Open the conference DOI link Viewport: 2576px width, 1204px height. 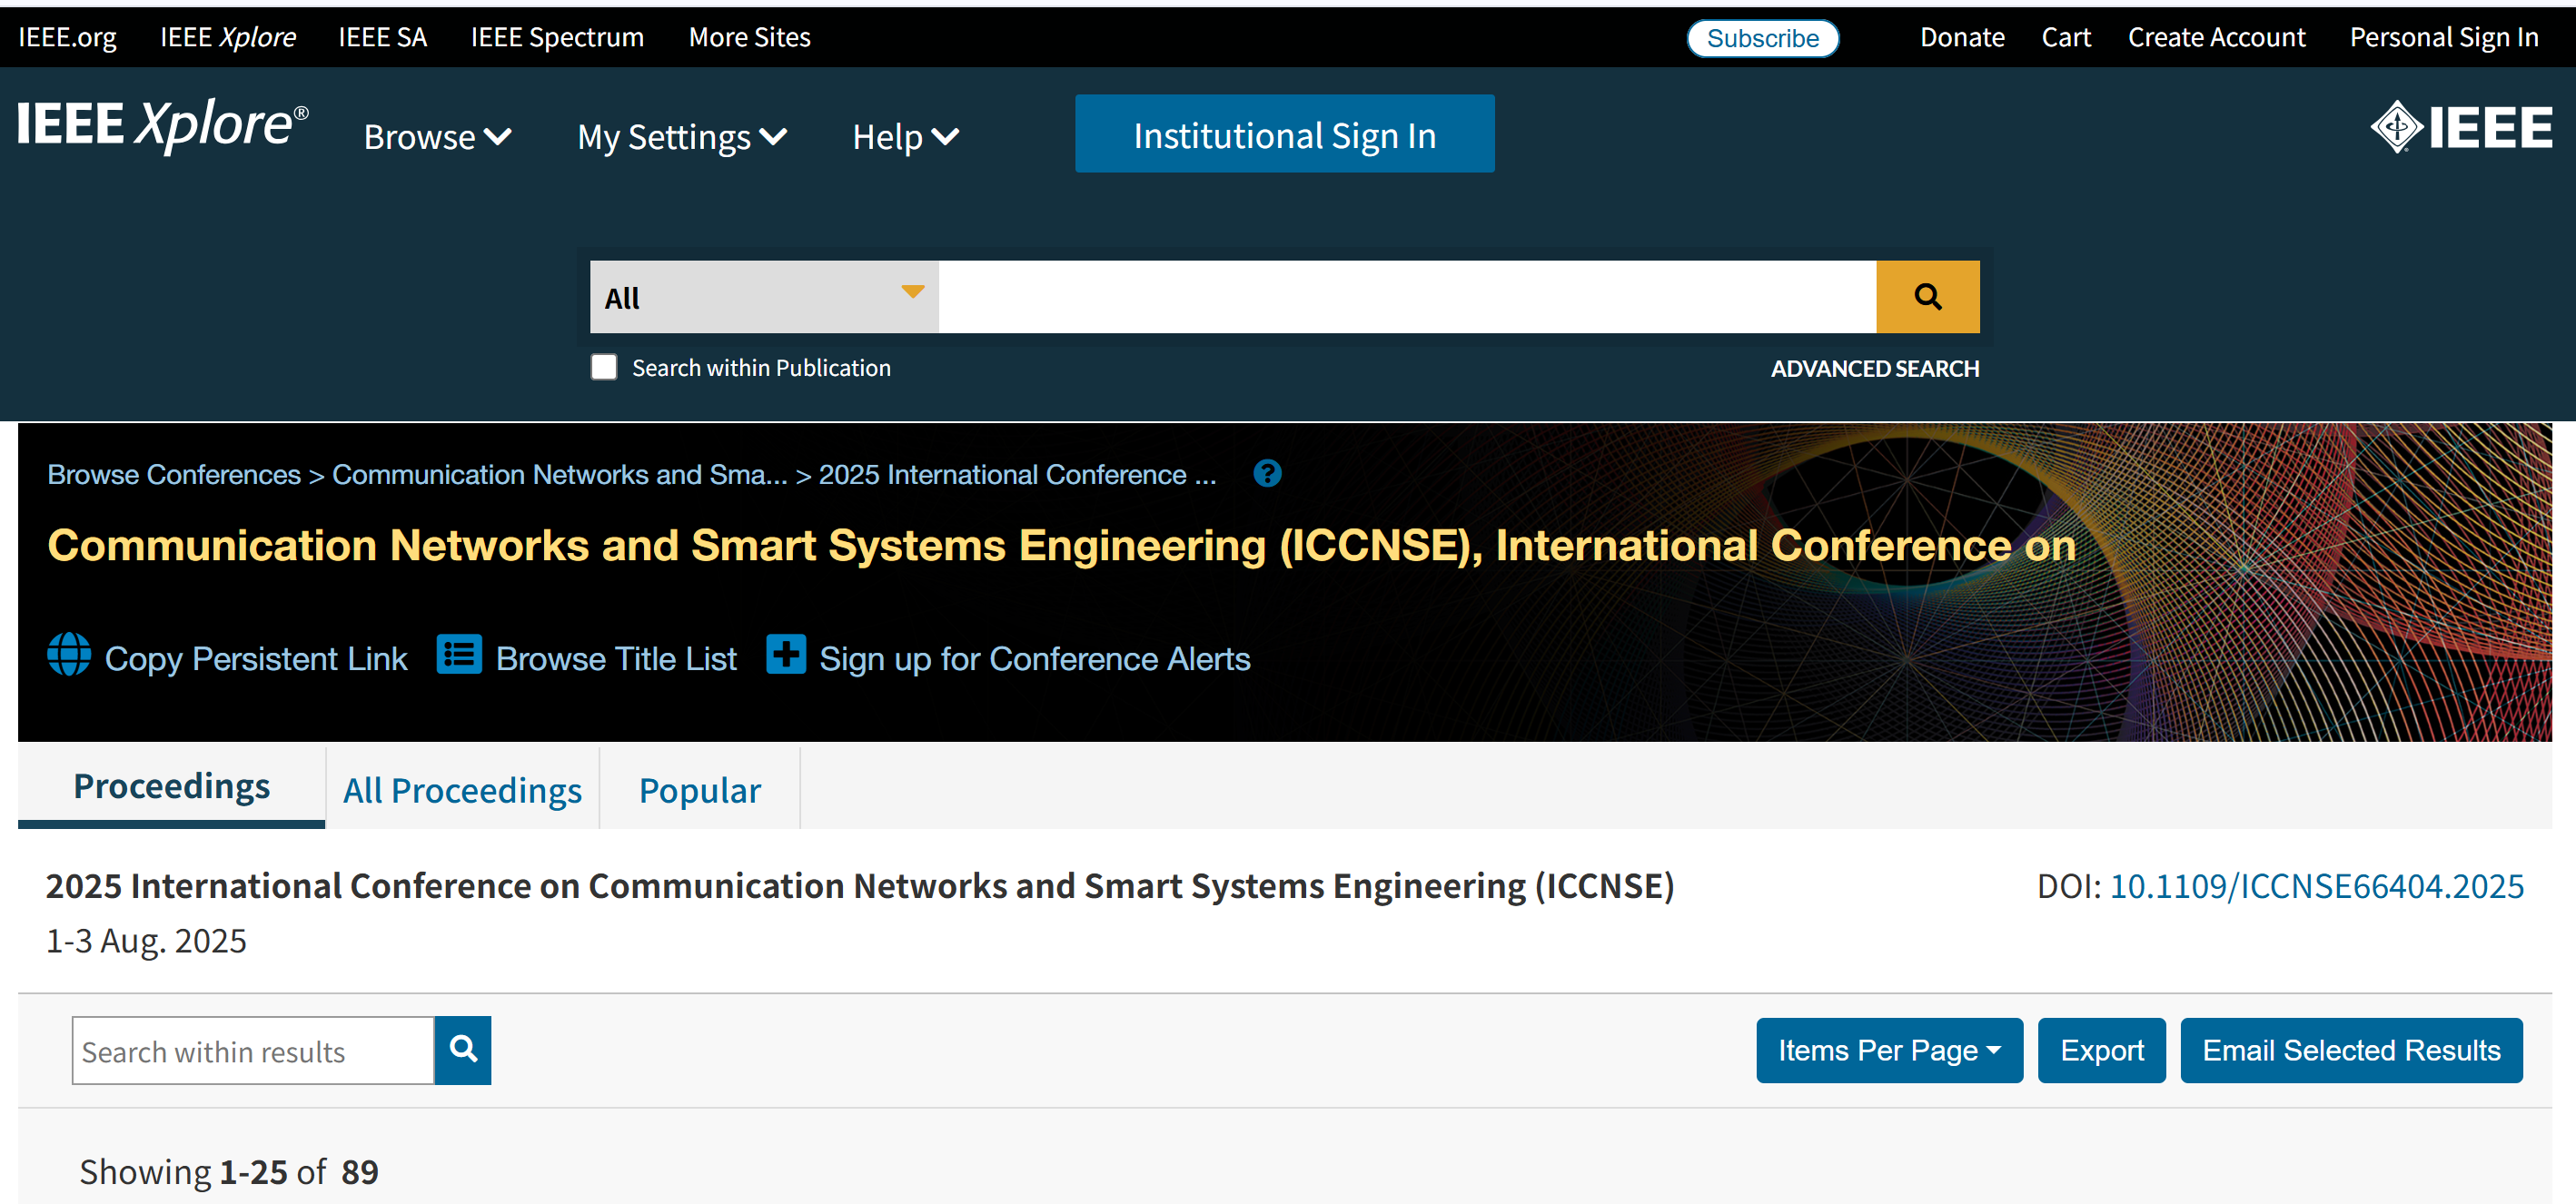pos(2315,886)
